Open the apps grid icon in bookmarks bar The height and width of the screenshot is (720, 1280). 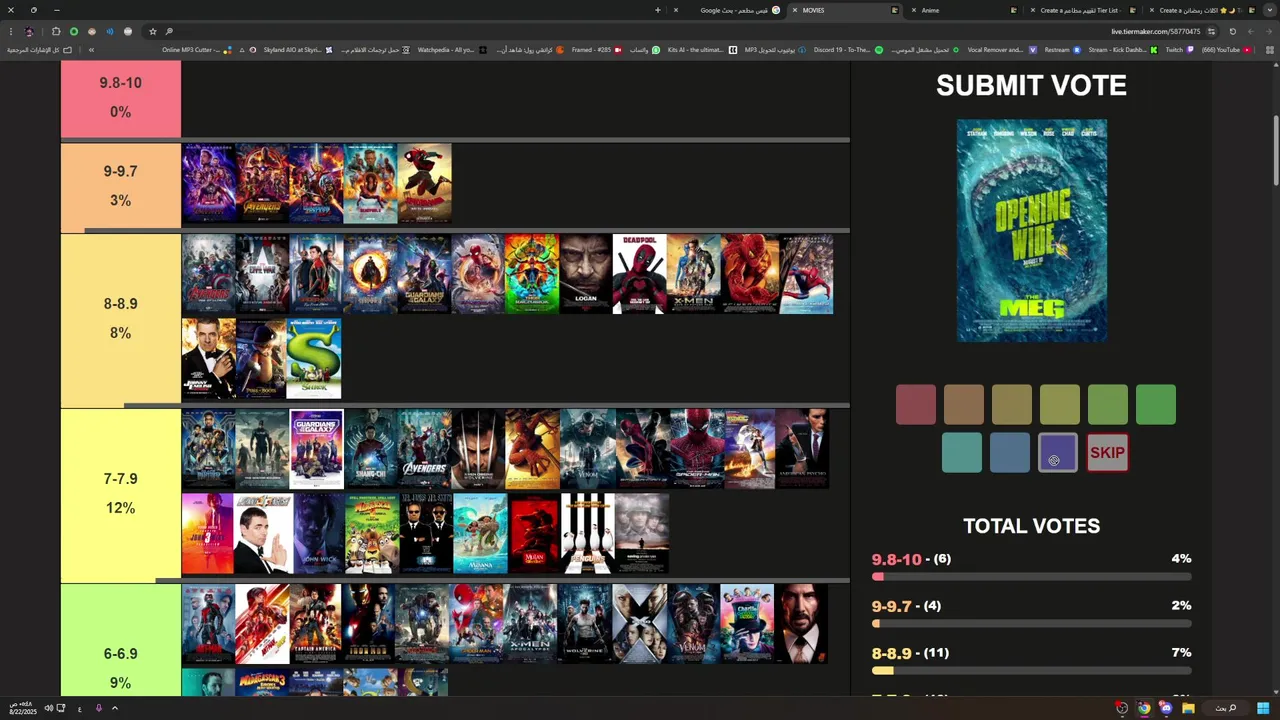pos(1272,50)
